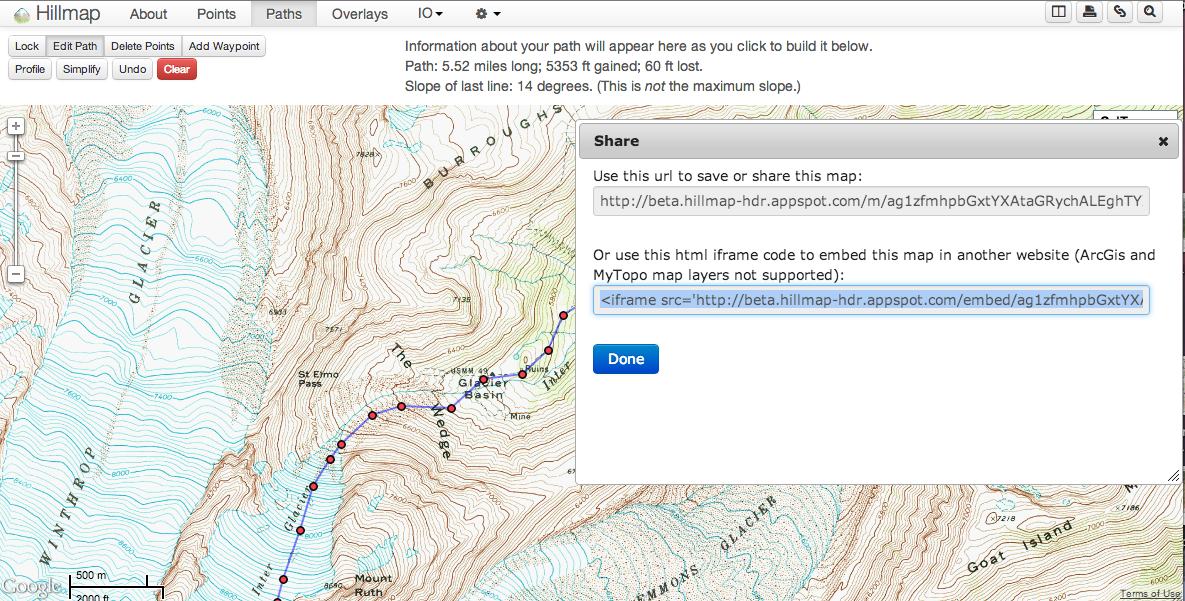
Task: Open the split-screen map view
Action: [x=1058, y=11]
